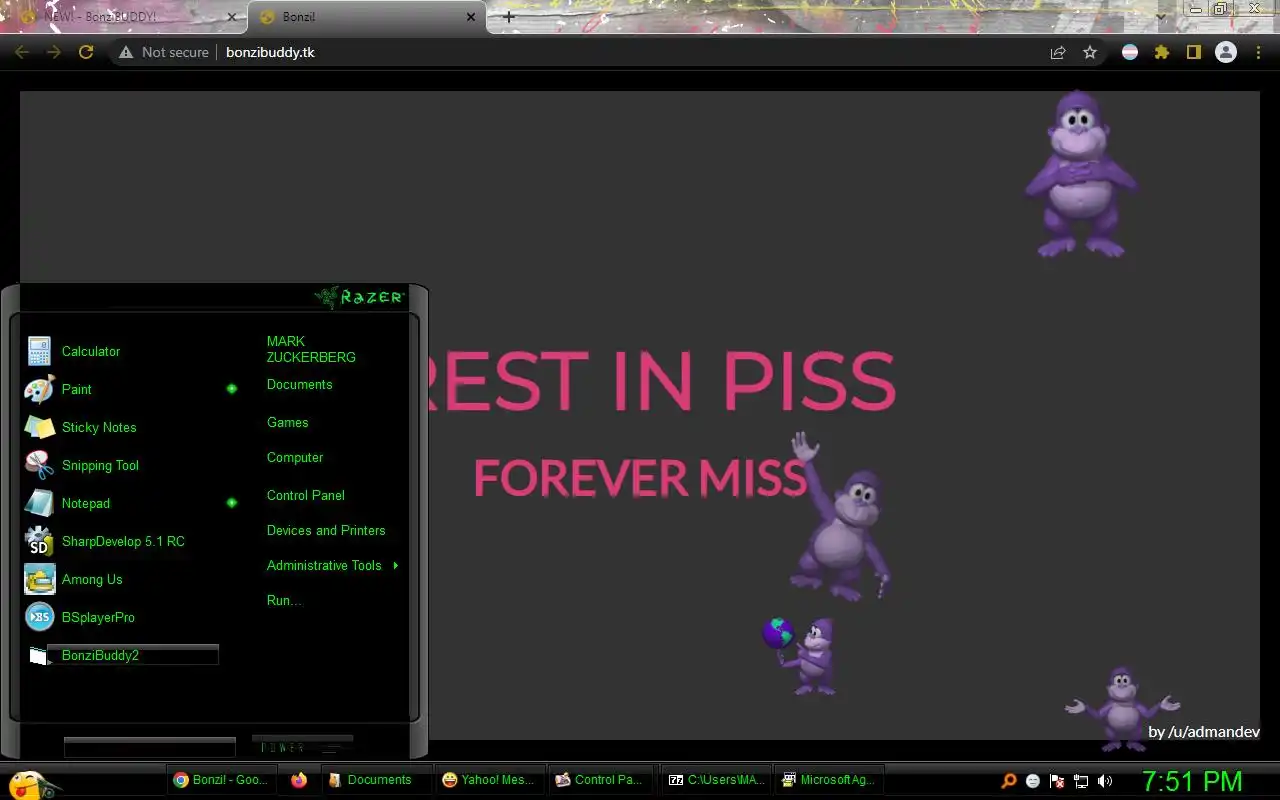This screenshot has width=1280, height=800.
Task: Click the waving Bonzi gorilla
Action: [840, 517]
